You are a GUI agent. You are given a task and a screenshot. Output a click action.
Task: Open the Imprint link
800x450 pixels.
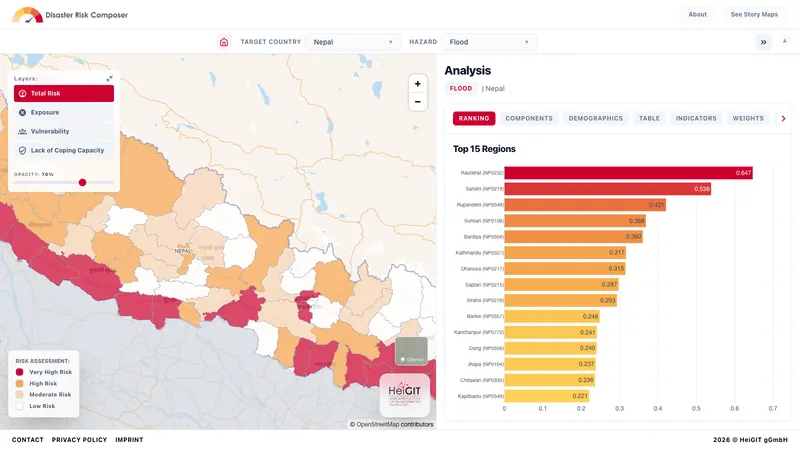point(129,440)
